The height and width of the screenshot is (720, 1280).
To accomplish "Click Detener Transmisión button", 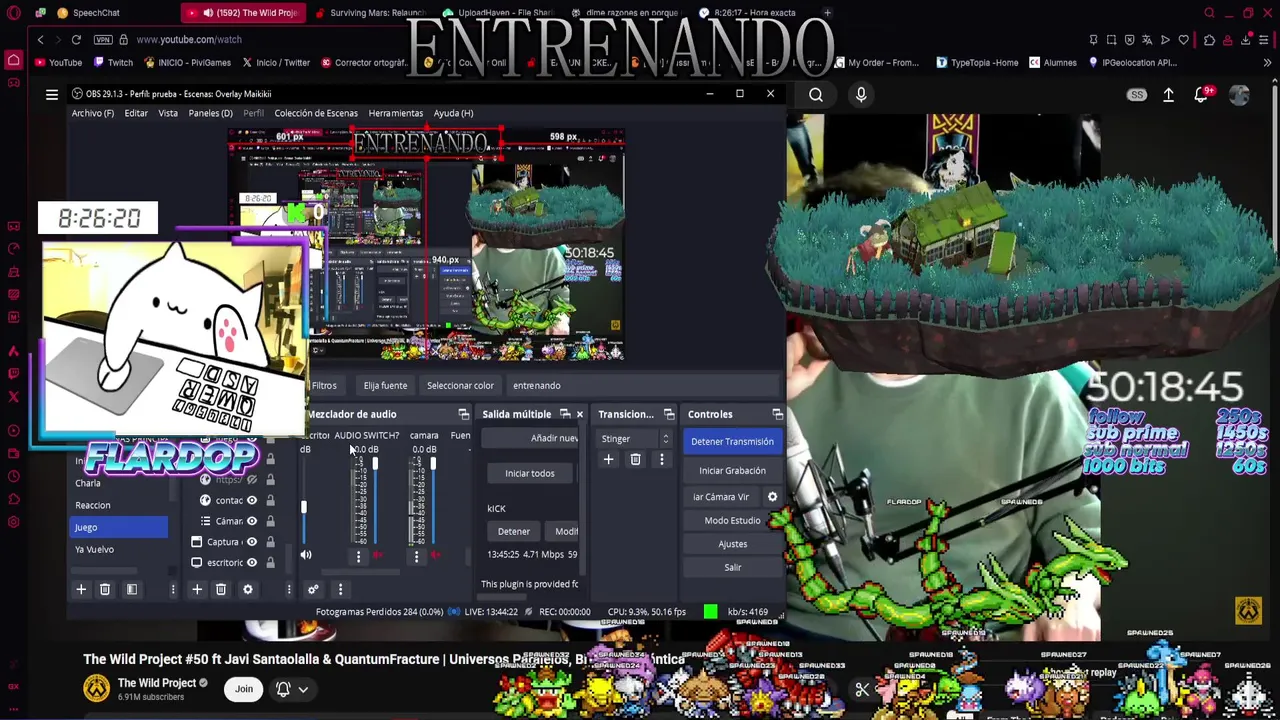I will (x=732, y=441).
